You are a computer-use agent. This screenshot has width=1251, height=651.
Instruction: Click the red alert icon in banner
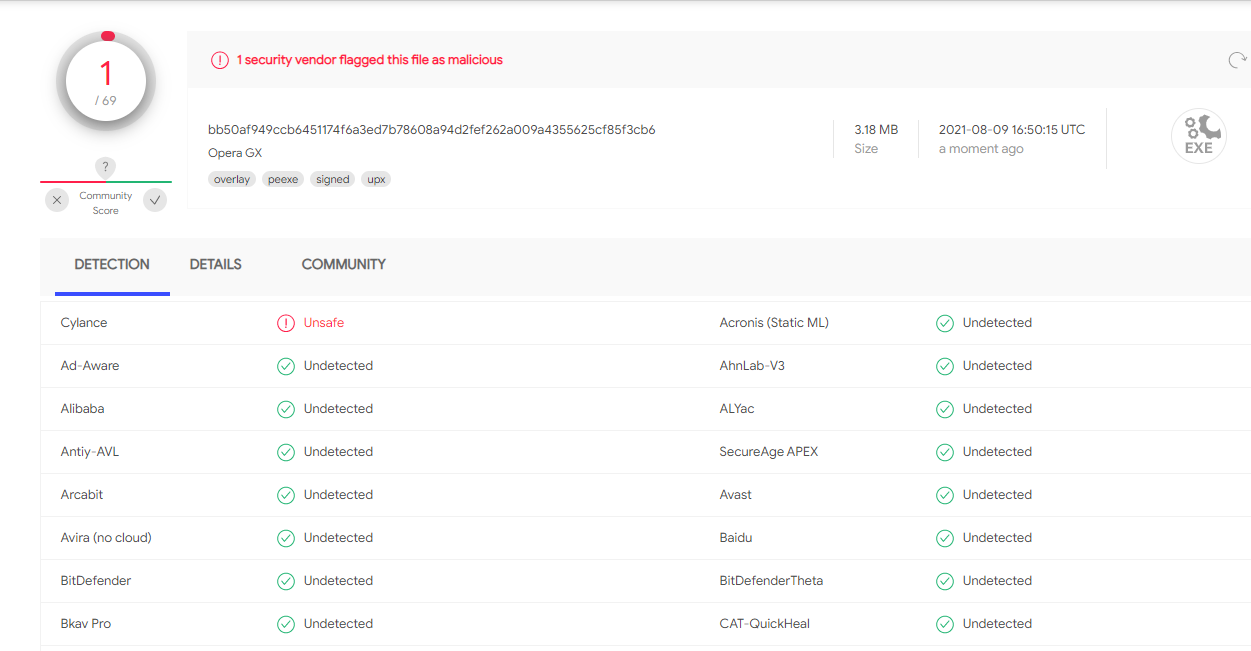220,60
